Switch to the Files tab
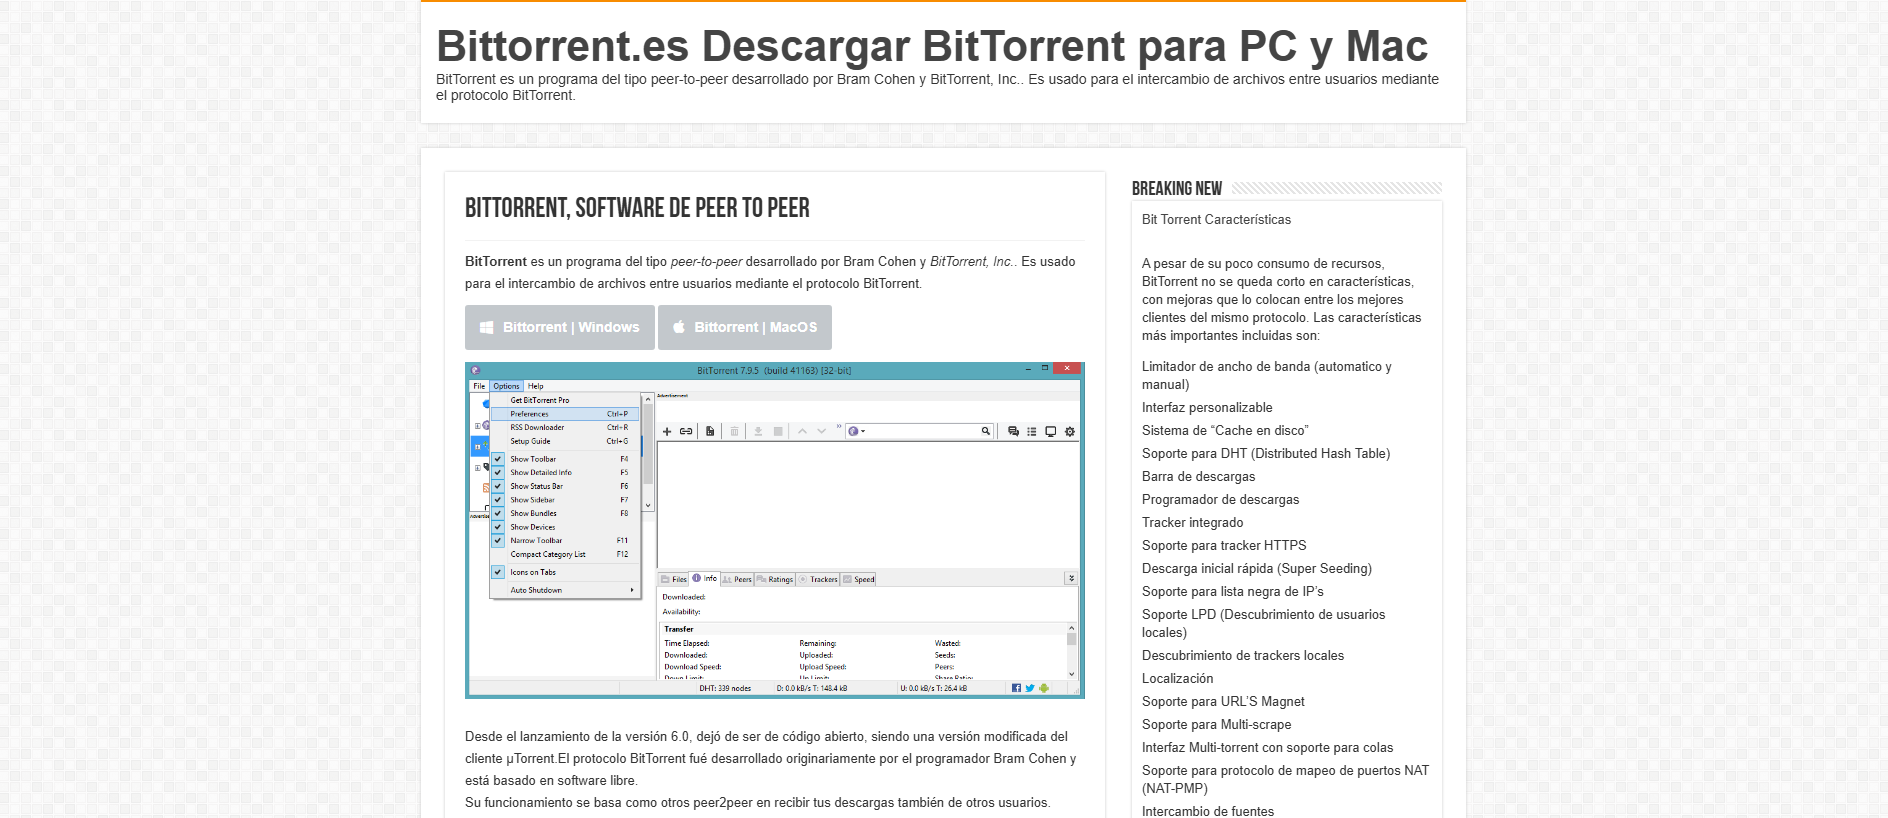1888x818 pixels. 674,579
